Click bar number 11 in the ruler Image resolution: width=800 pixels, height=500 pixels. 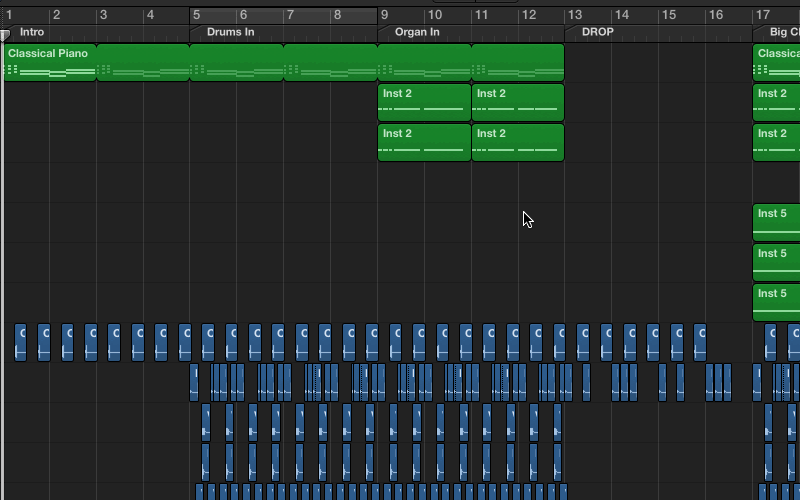coord(482,15)
